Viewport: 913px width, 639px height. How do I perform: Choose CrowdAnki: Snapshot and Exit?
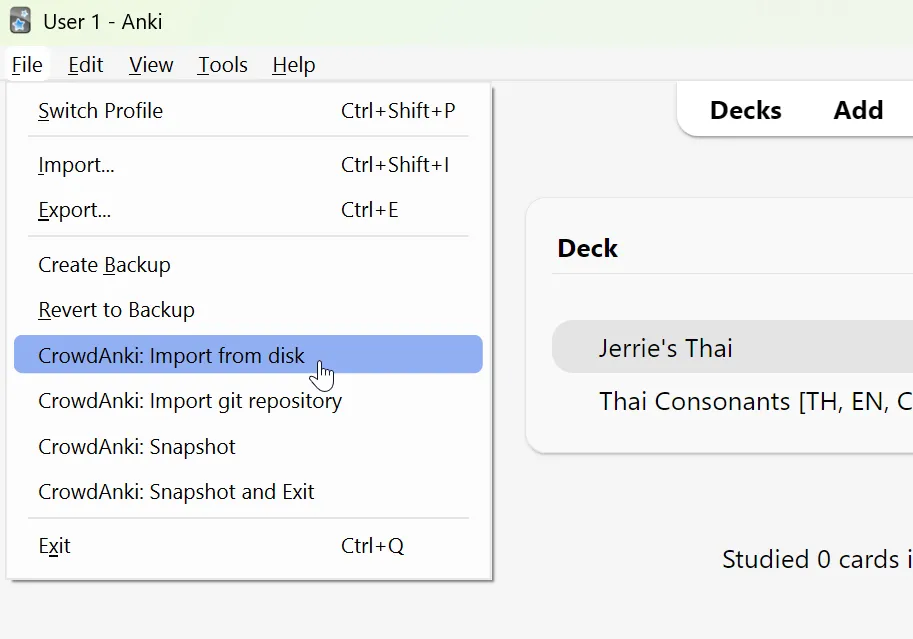[x=176, y=492]
